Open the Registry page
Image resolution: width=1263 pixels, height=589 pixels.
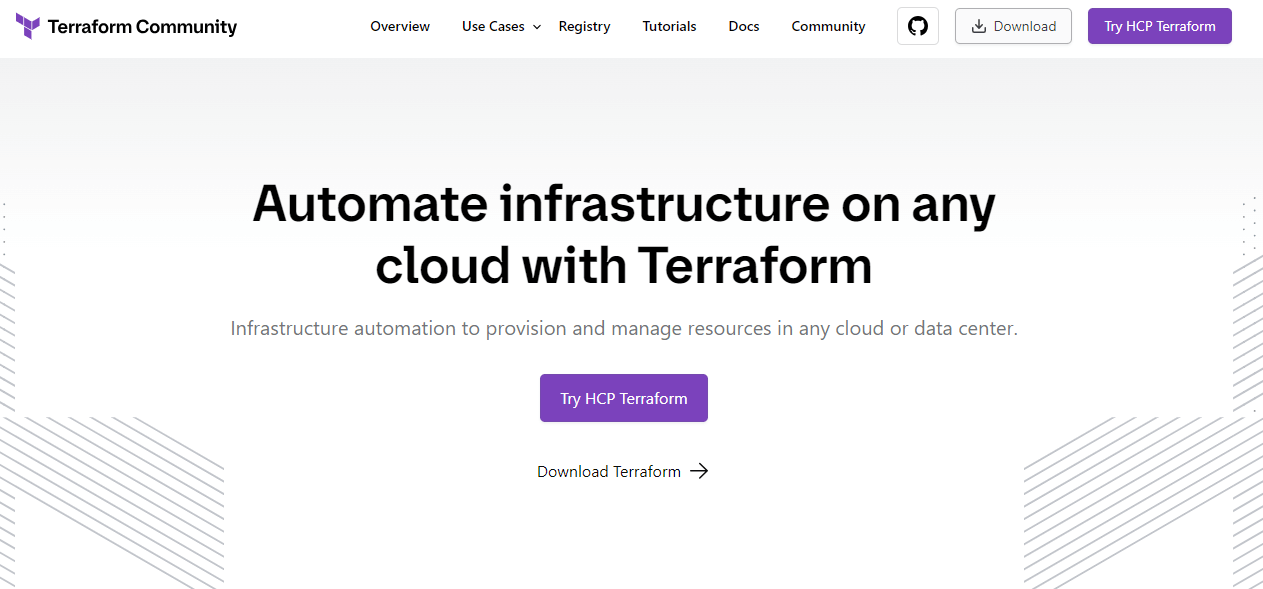coord(584,26)
